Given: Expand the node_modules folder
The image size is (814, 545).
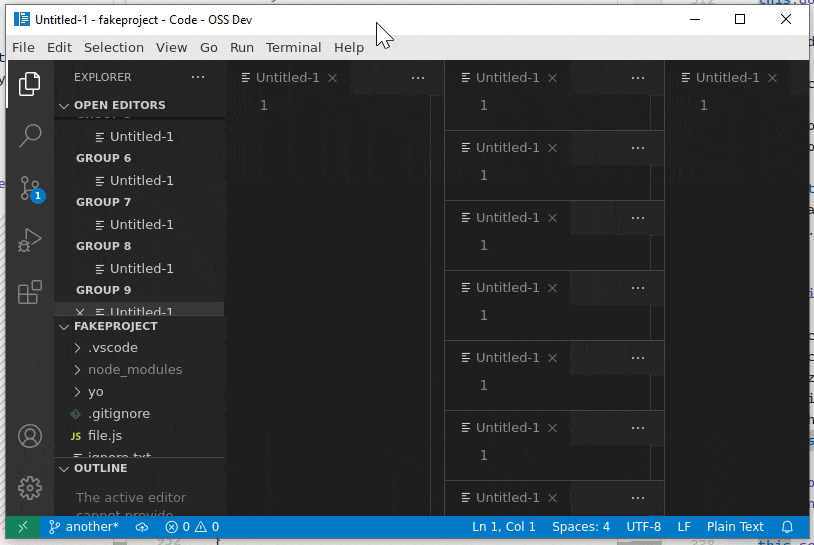Looking at the screenshot, I should pos(134,369).
